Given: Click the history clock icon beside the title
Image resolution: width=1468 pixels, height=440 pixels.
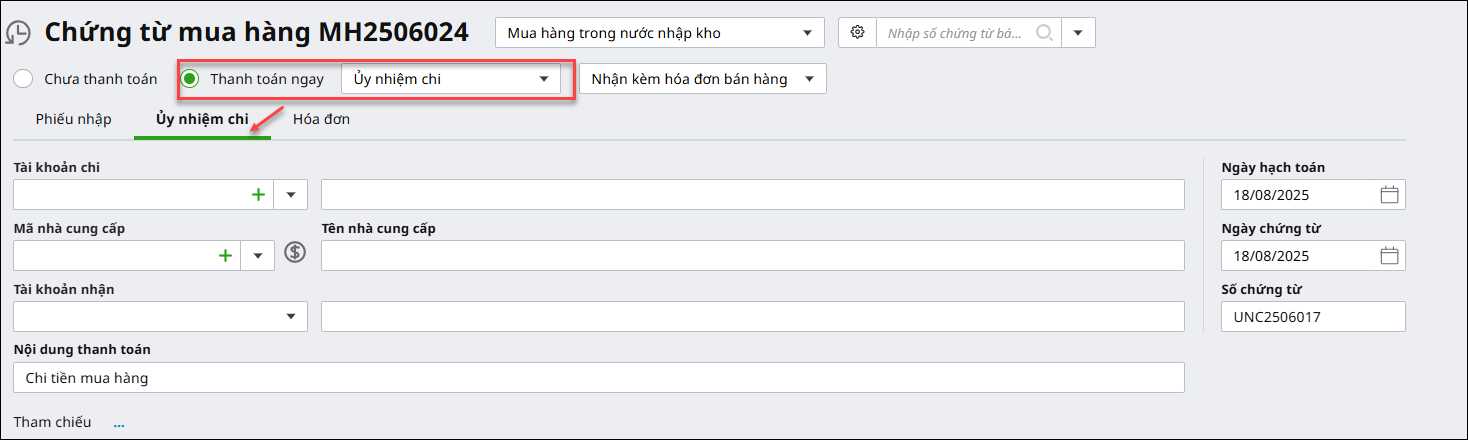Looking at the screenshot, I should (x=18, y=33).
